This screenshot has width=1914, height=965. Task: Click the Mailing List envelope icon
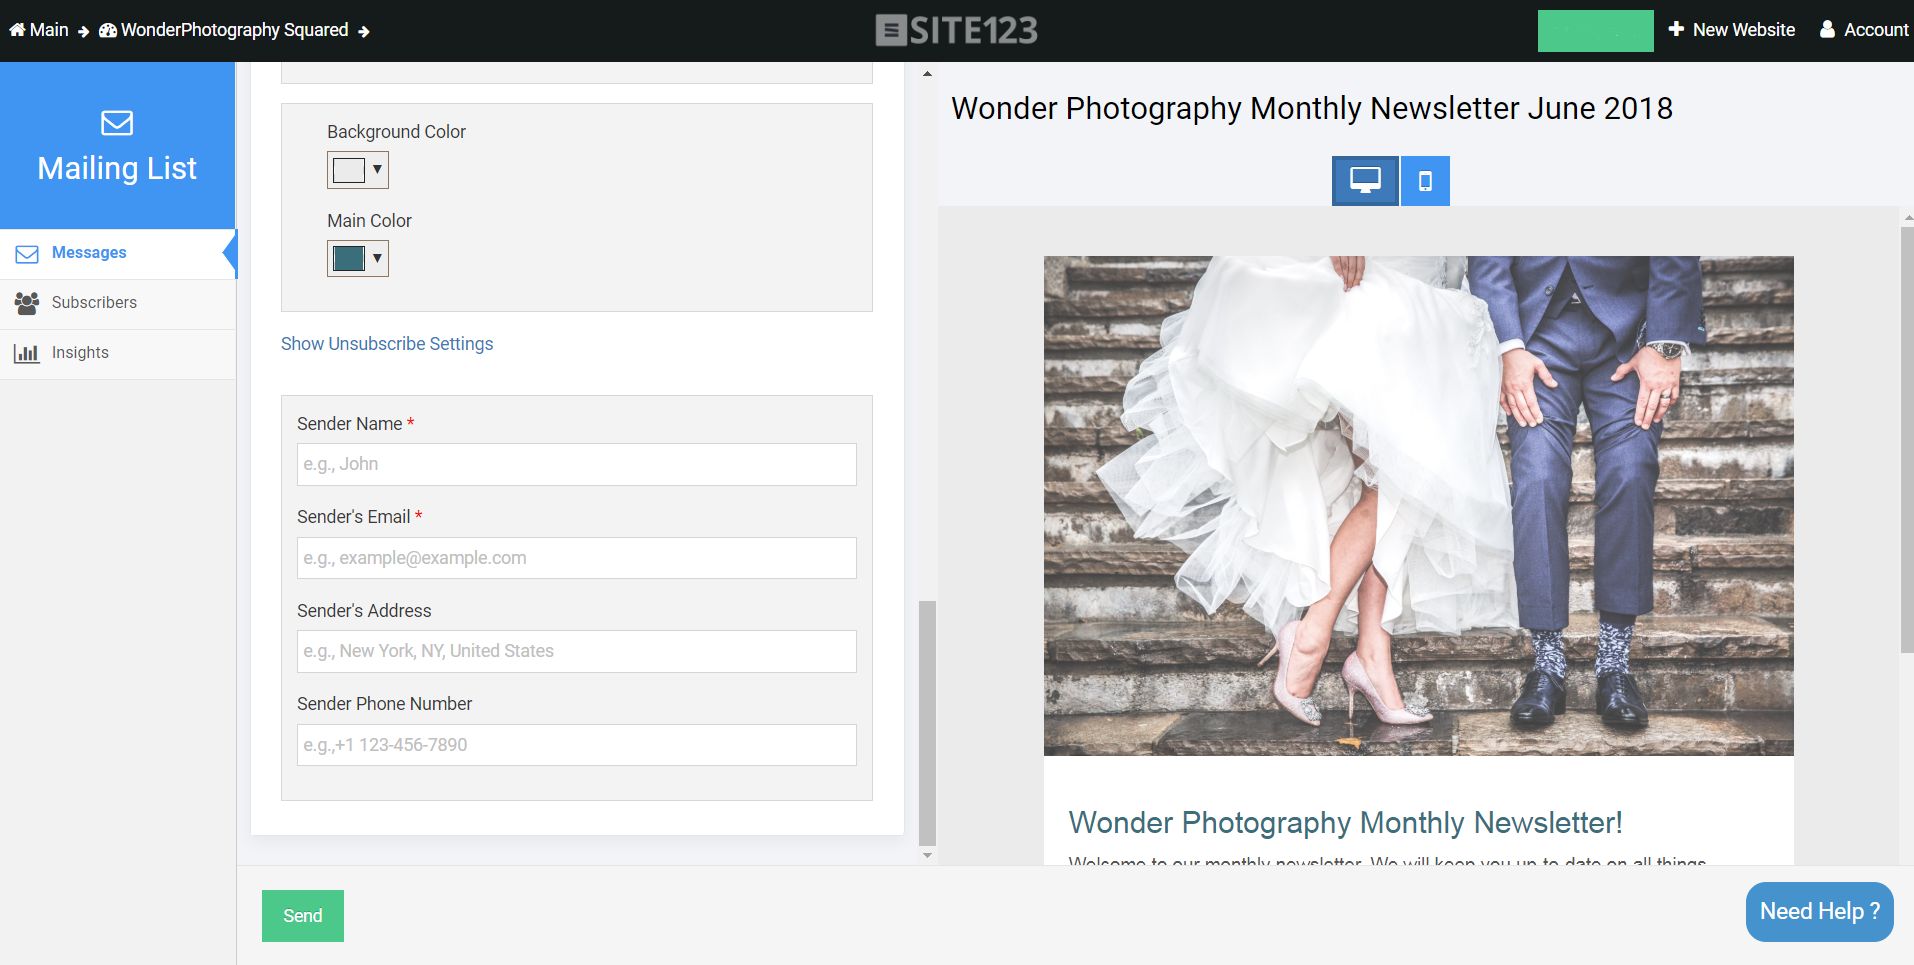[x=117, y=122]
